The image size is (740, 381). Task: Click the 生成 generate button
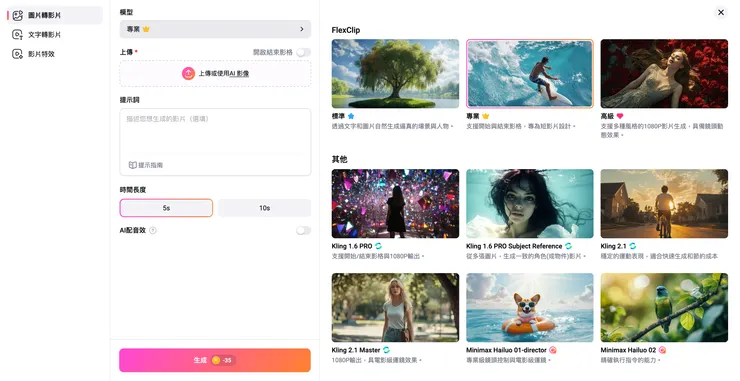[215, 360]
